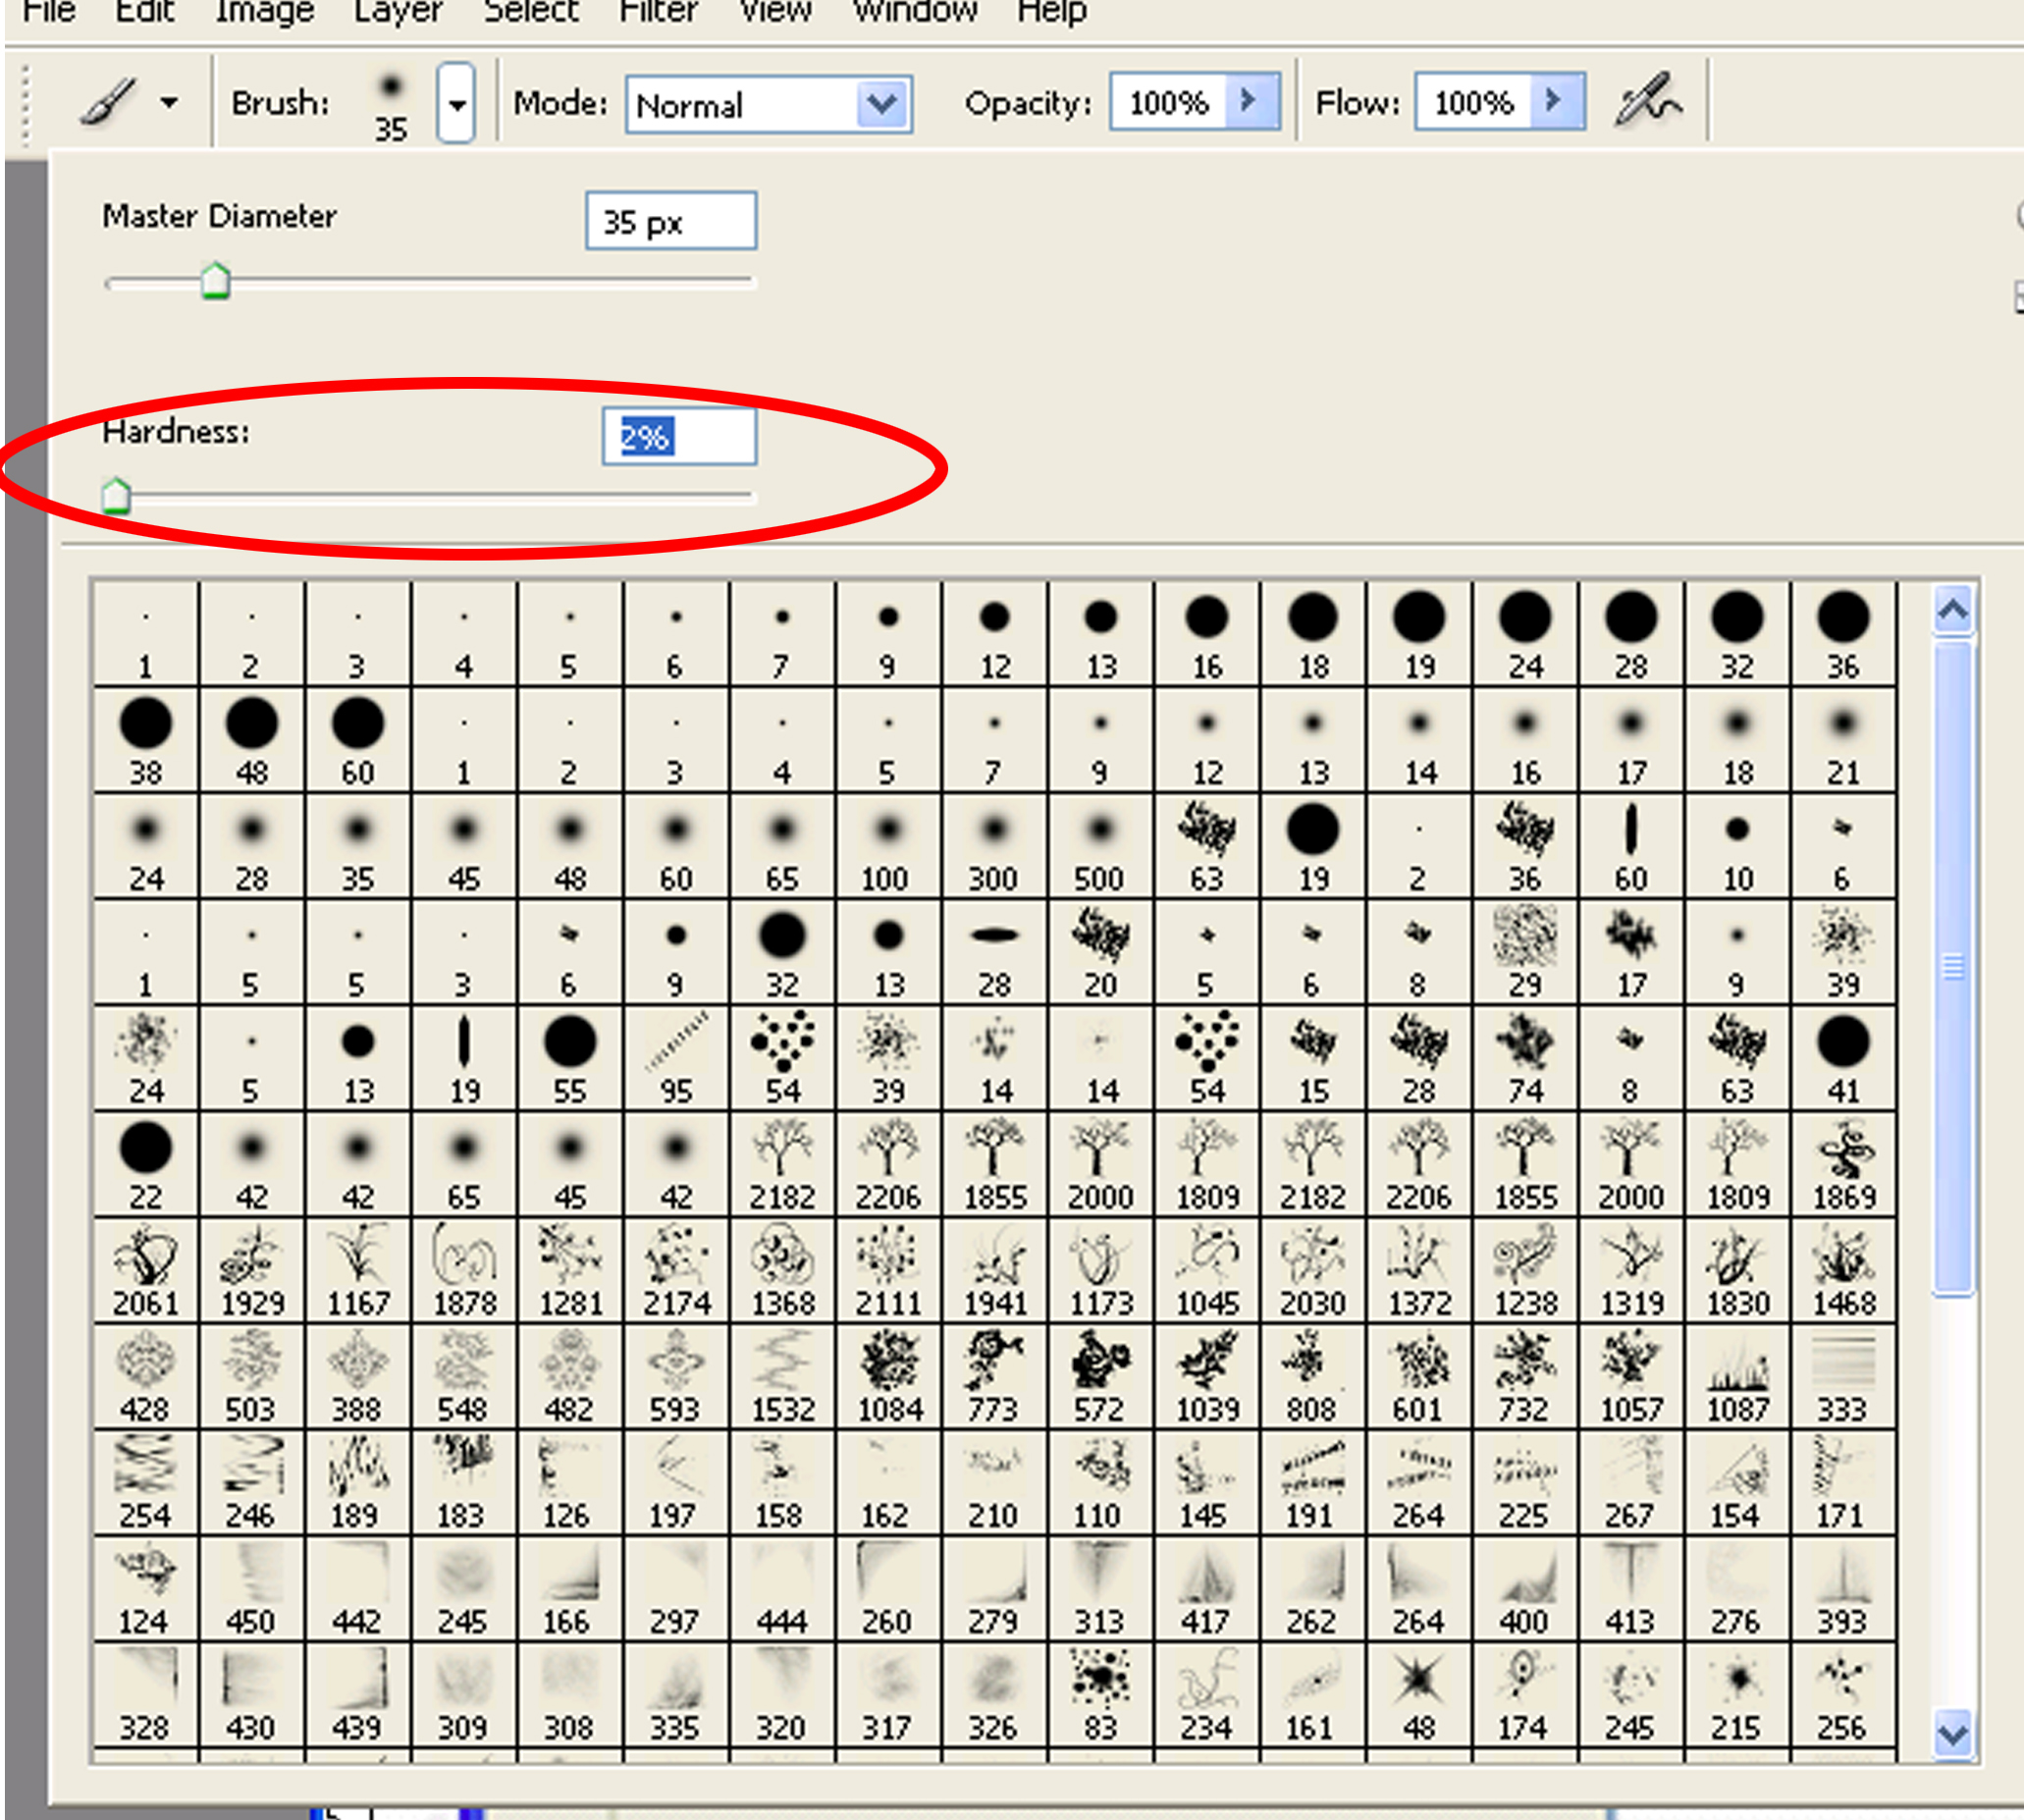Pick the 60 hard round brush
This screenshot has height=1820, width=2024.
(357, 739)
